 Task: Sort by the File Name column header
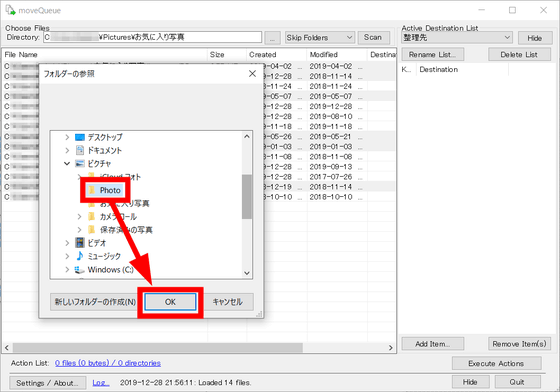[105, 55]
